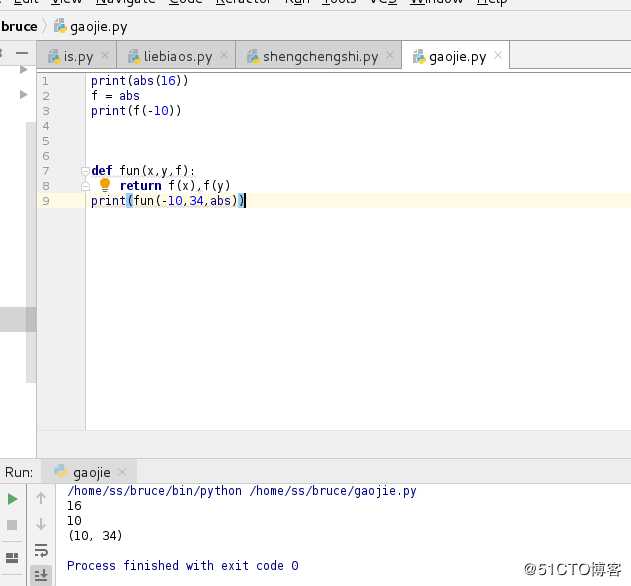This screenshot has width=631, height=586.
Task: Click the green Rerun button
Action: pyautogui.click(x=12, y=499)
